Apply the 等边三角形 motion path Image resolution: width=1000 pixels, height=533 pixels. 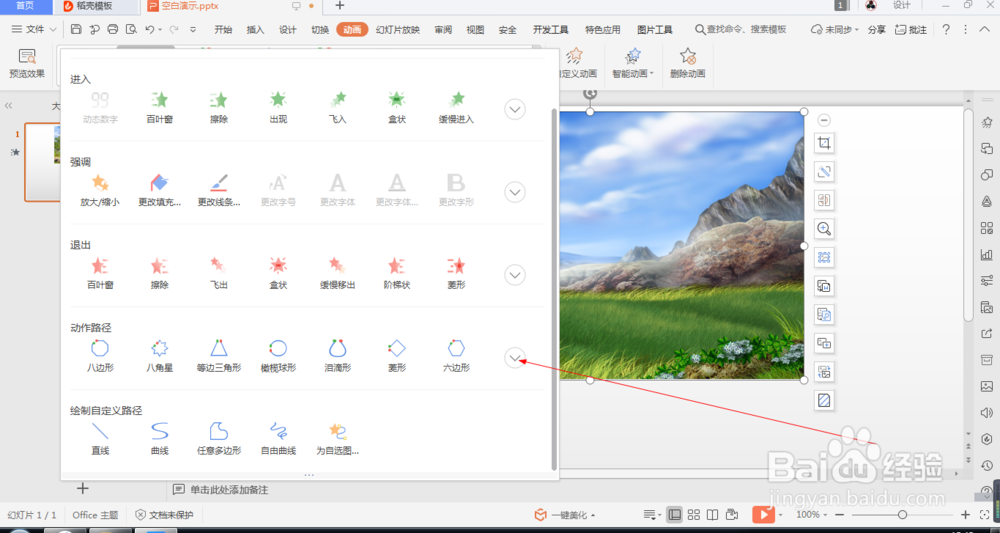click(219, 356)
